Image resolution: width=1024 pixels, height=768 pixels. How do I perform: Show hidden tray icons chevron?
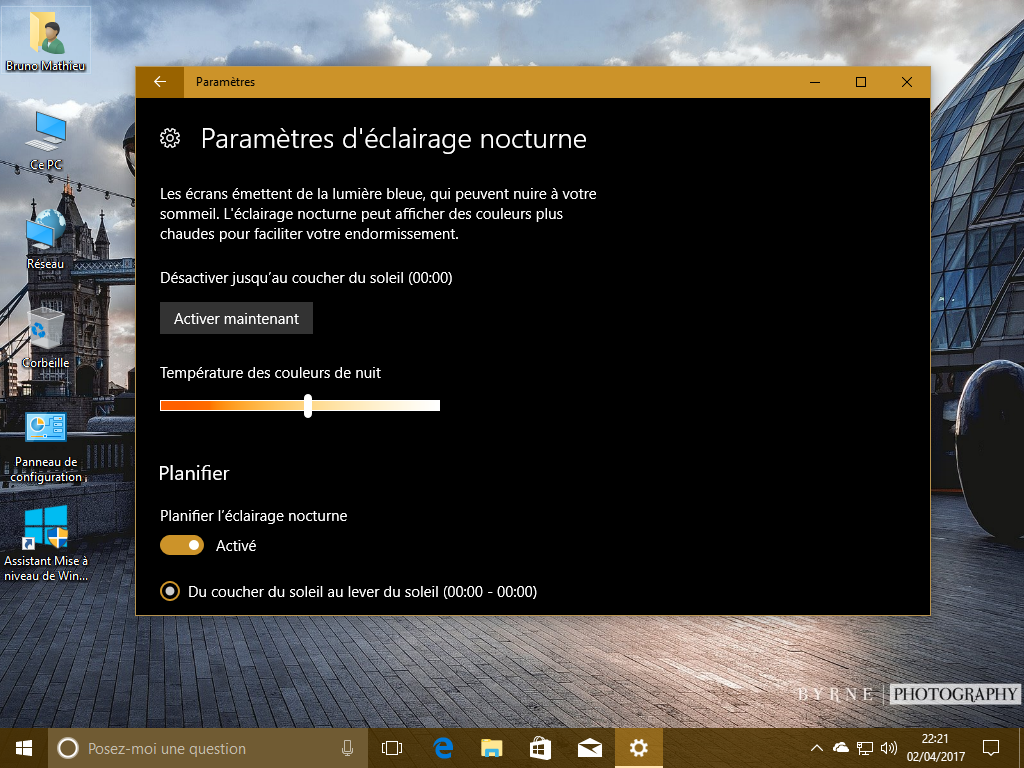click(x=816, y=748)
